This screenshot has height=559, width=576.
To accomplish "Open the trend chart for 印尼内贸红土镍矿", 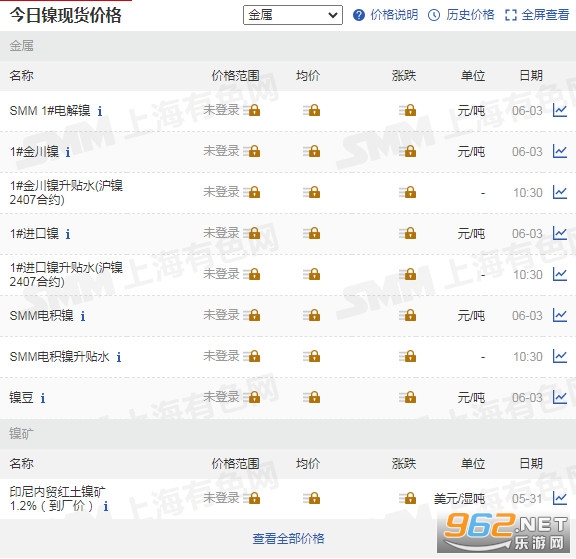I will pos(560,498).
